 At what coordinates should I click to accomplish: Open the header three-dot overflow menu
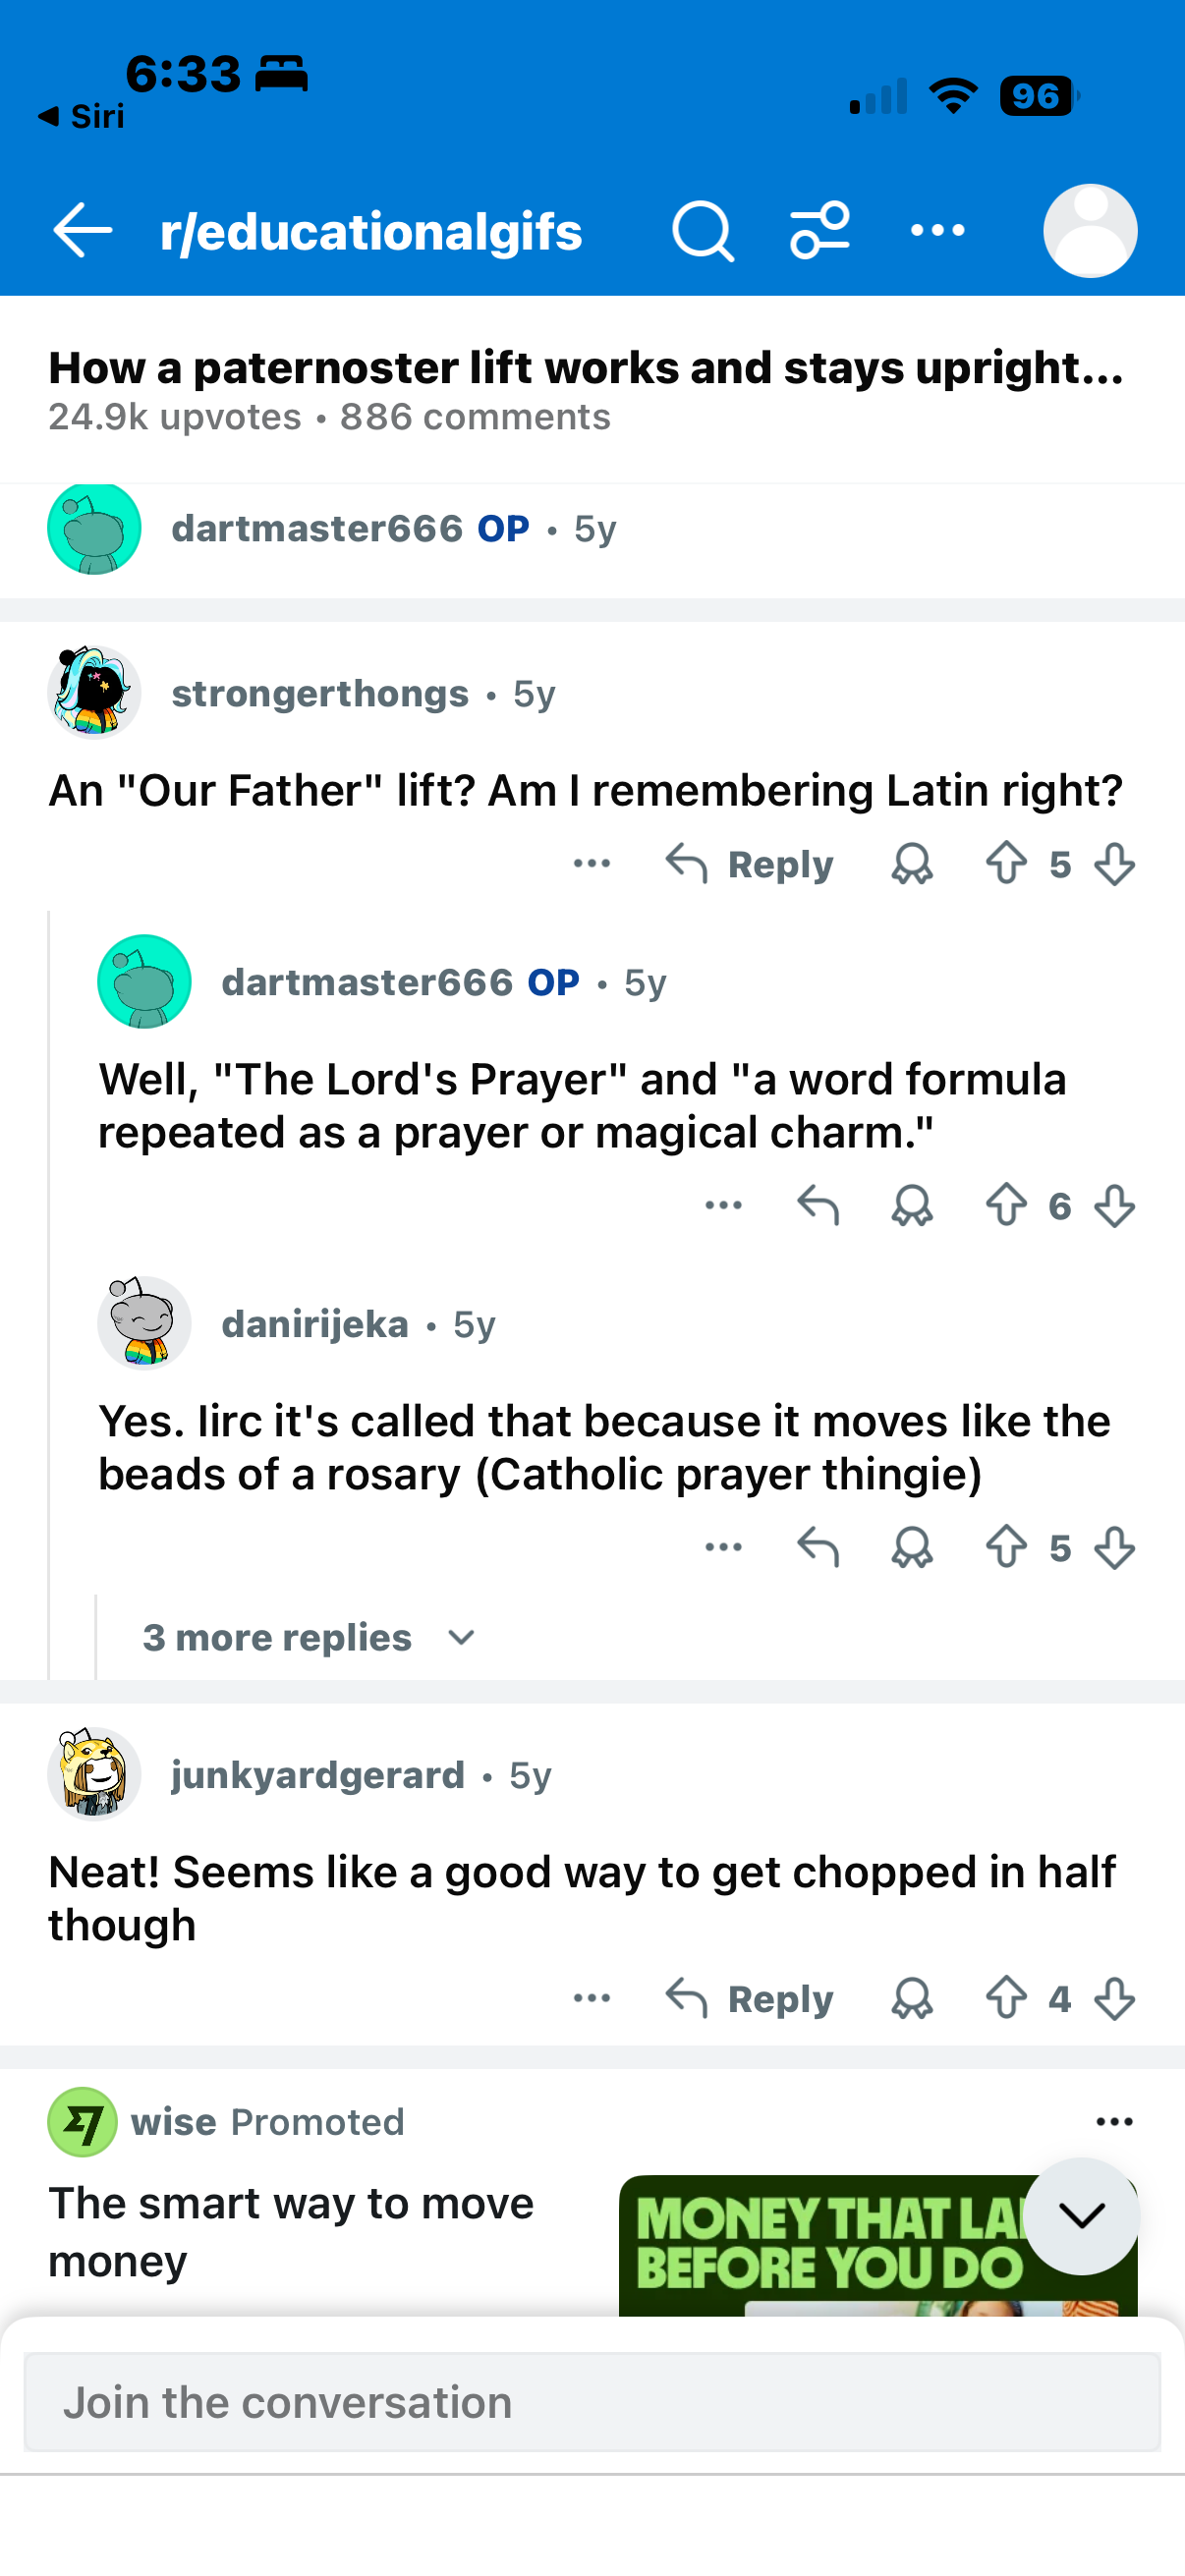click(x=938, y=231)
